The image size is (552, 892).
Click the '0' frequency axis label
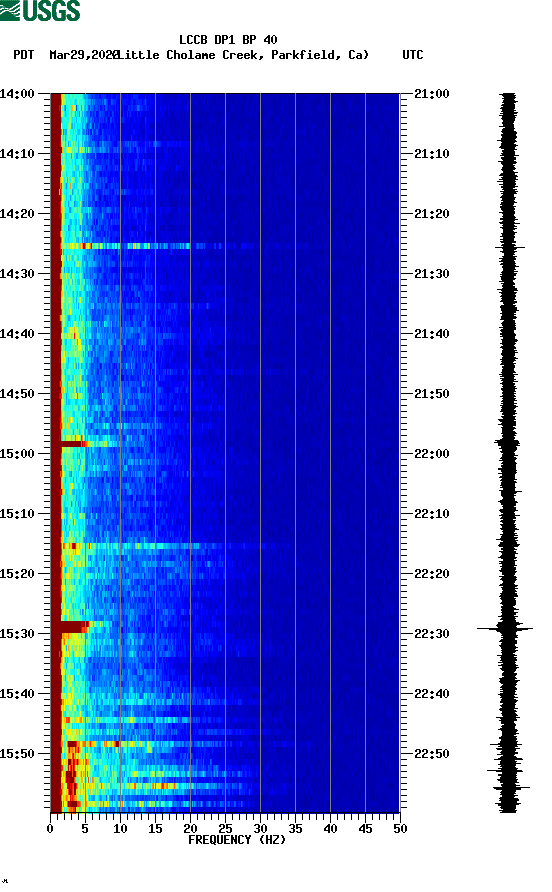pyautogui.click(x=50, y=829)
